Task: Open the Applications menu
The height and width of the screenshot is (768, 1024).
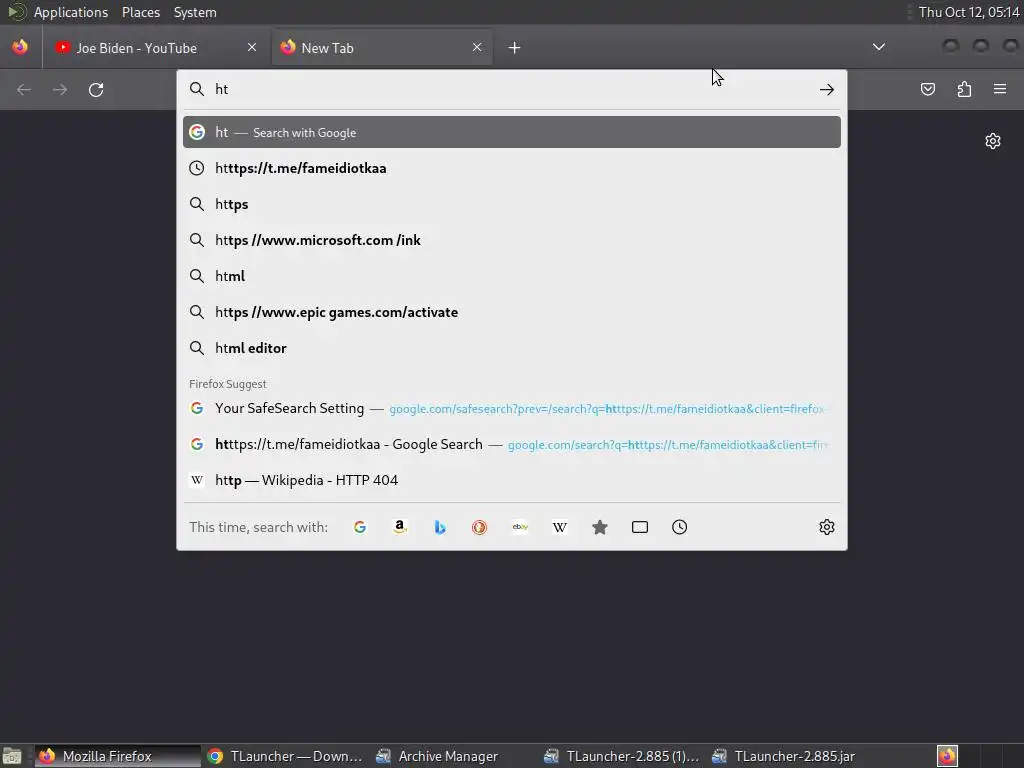Action: tap(71, 12)
